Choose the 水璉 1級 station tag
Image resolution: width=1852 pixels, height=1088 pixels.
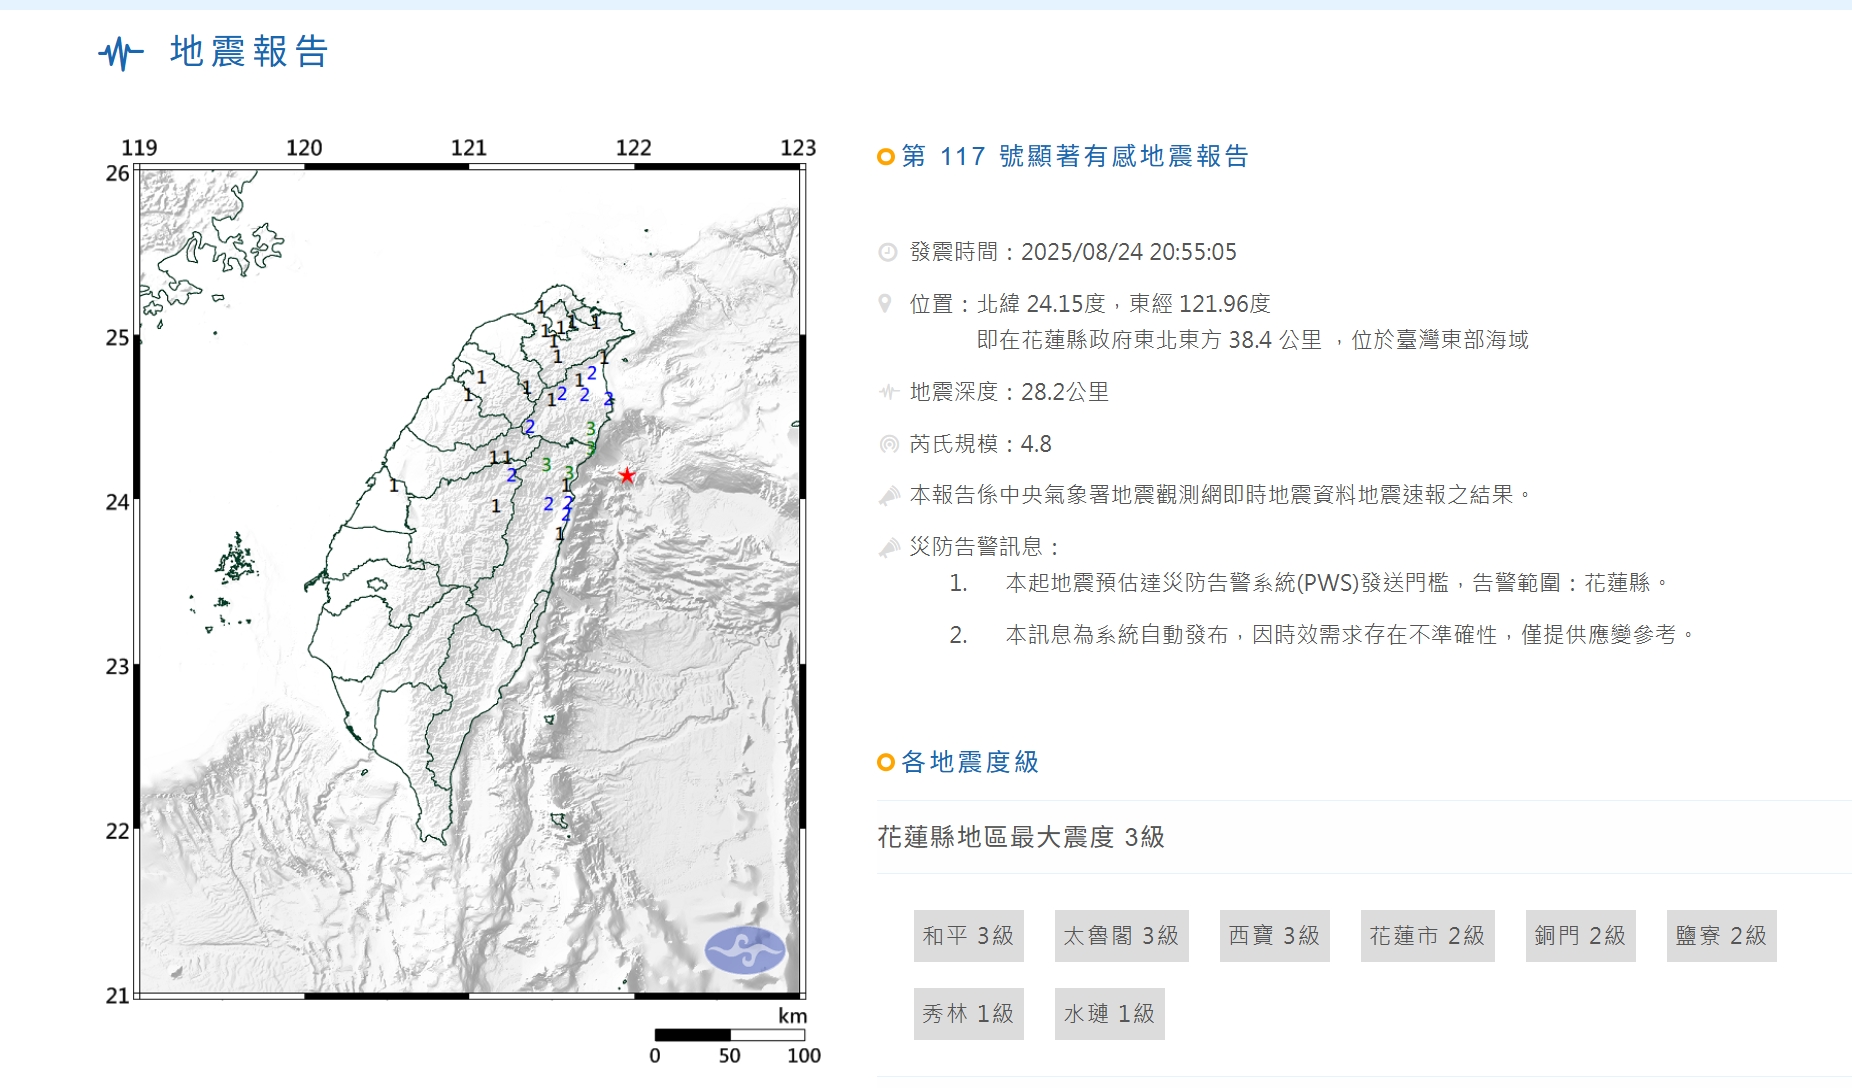1109,1014
